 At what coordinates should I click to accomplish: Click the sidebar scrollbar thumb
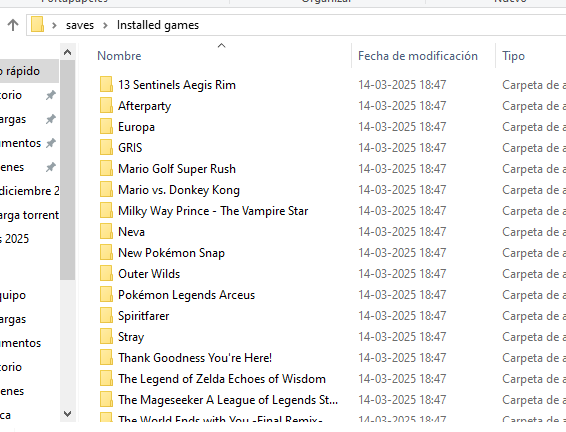click(x=68, y=170)
